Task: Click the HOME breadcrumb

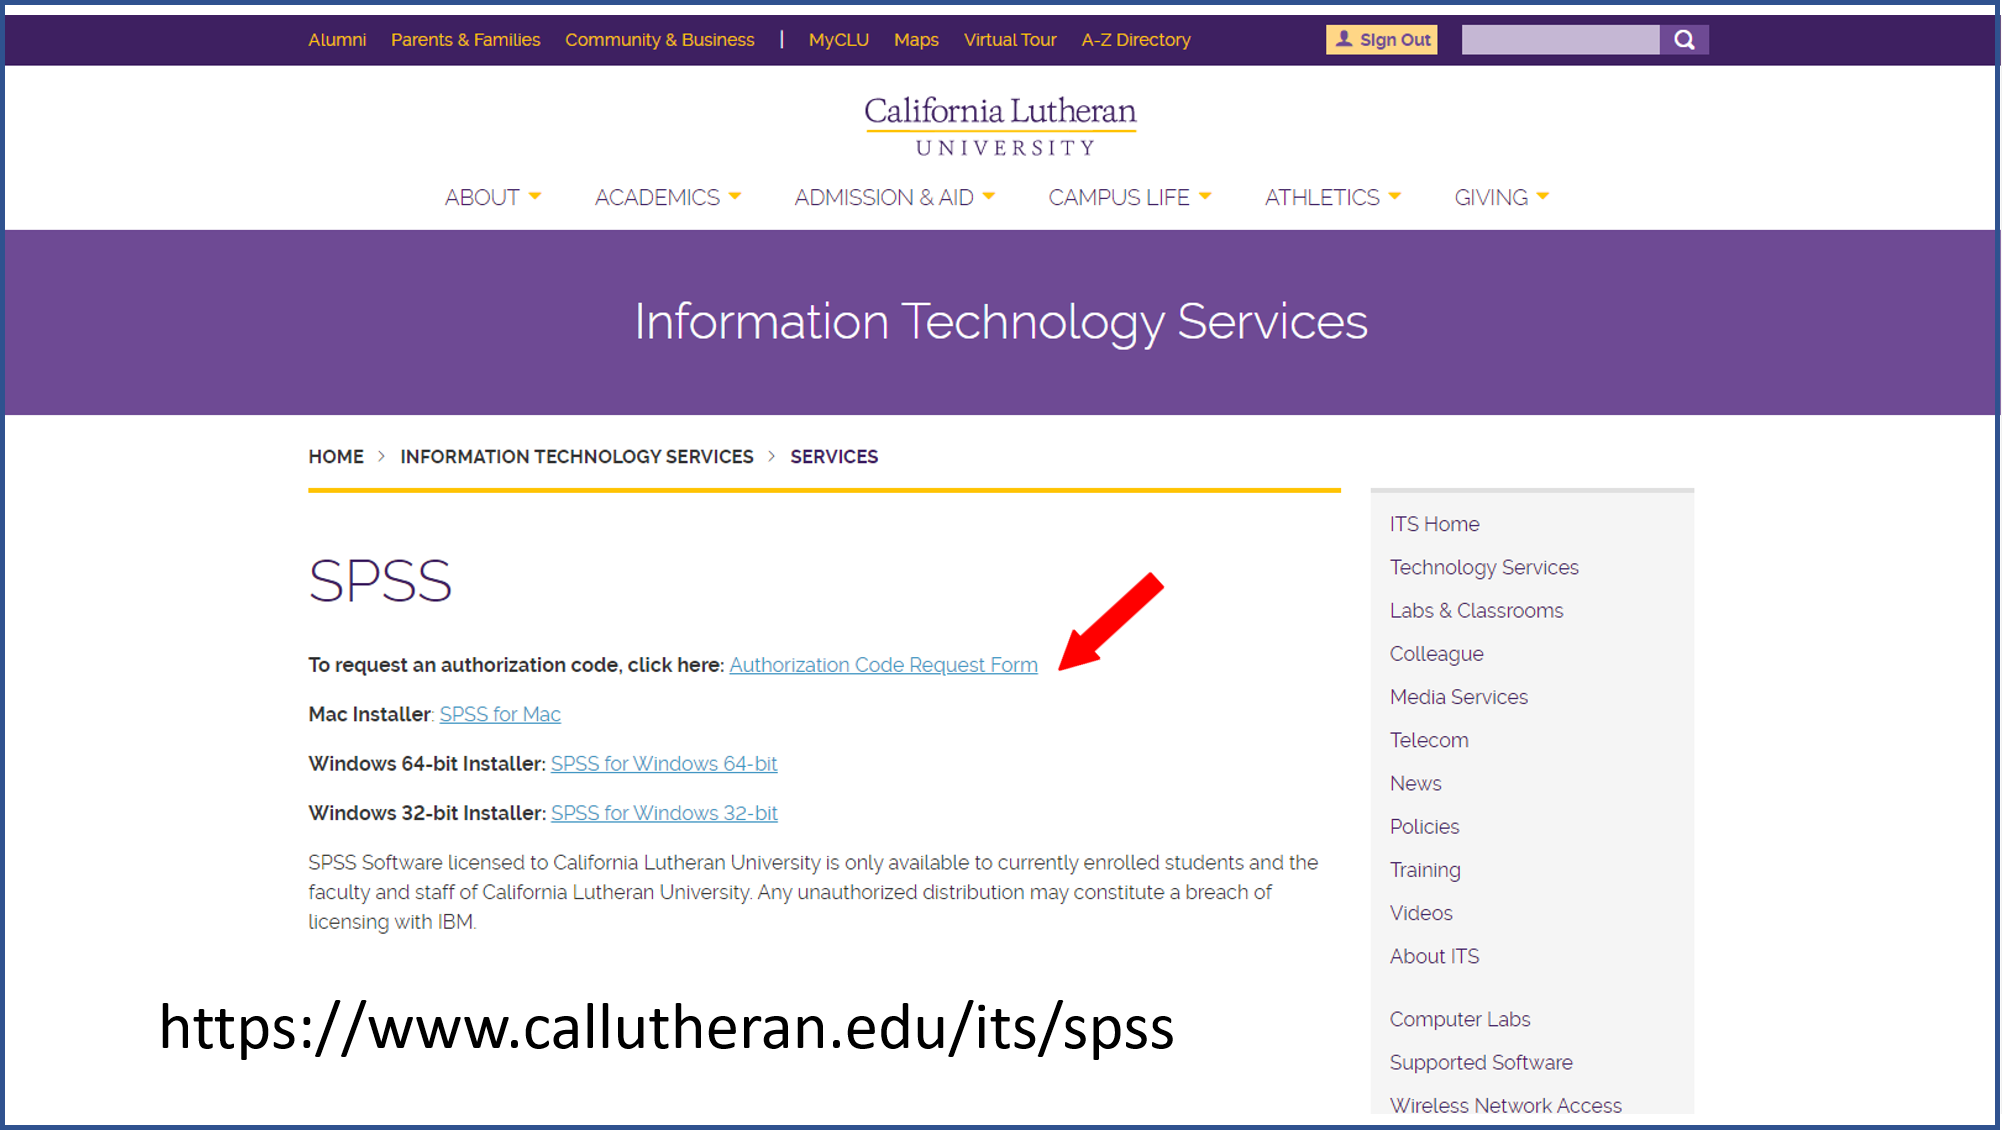Action: pos(336,457)
